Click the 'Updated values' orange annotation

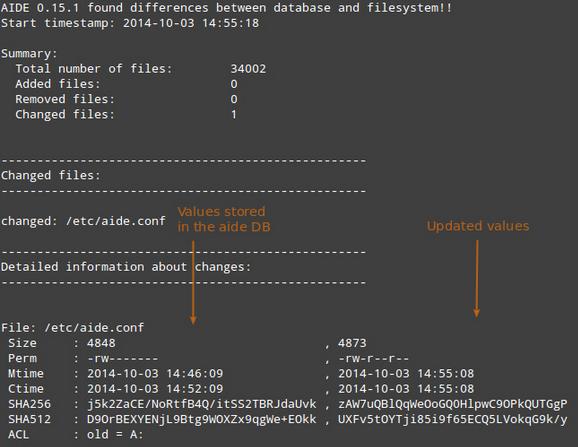pos(478,226)
